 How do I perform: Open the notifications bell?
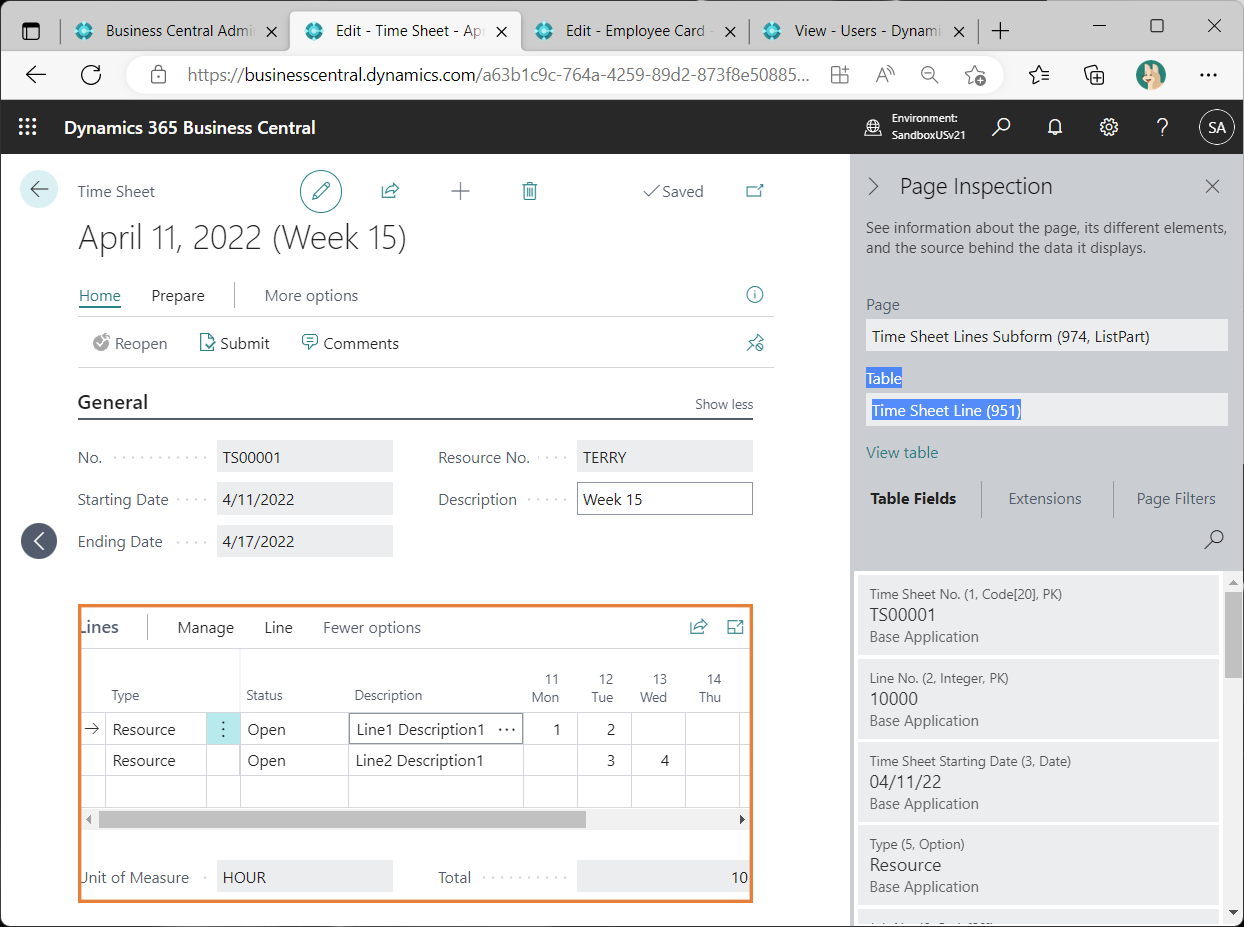(1054, 128)
